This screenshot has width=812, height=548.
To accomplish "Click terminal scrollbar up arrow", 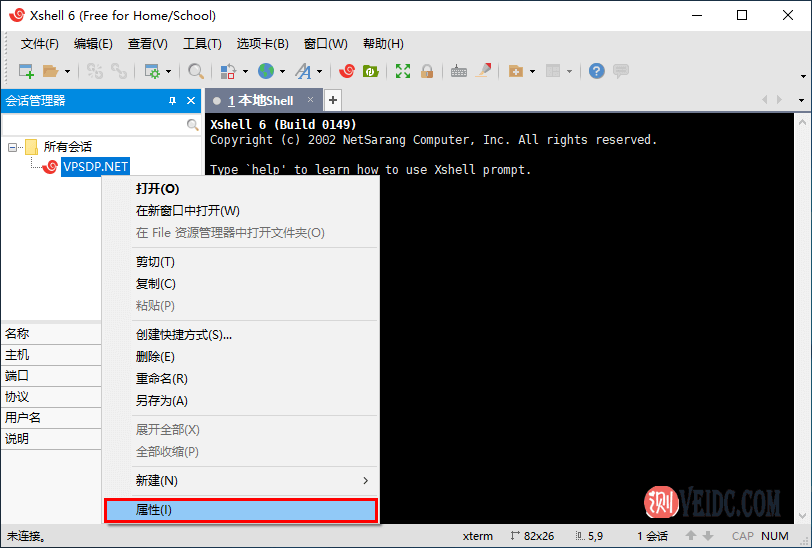I will (802, 122).
